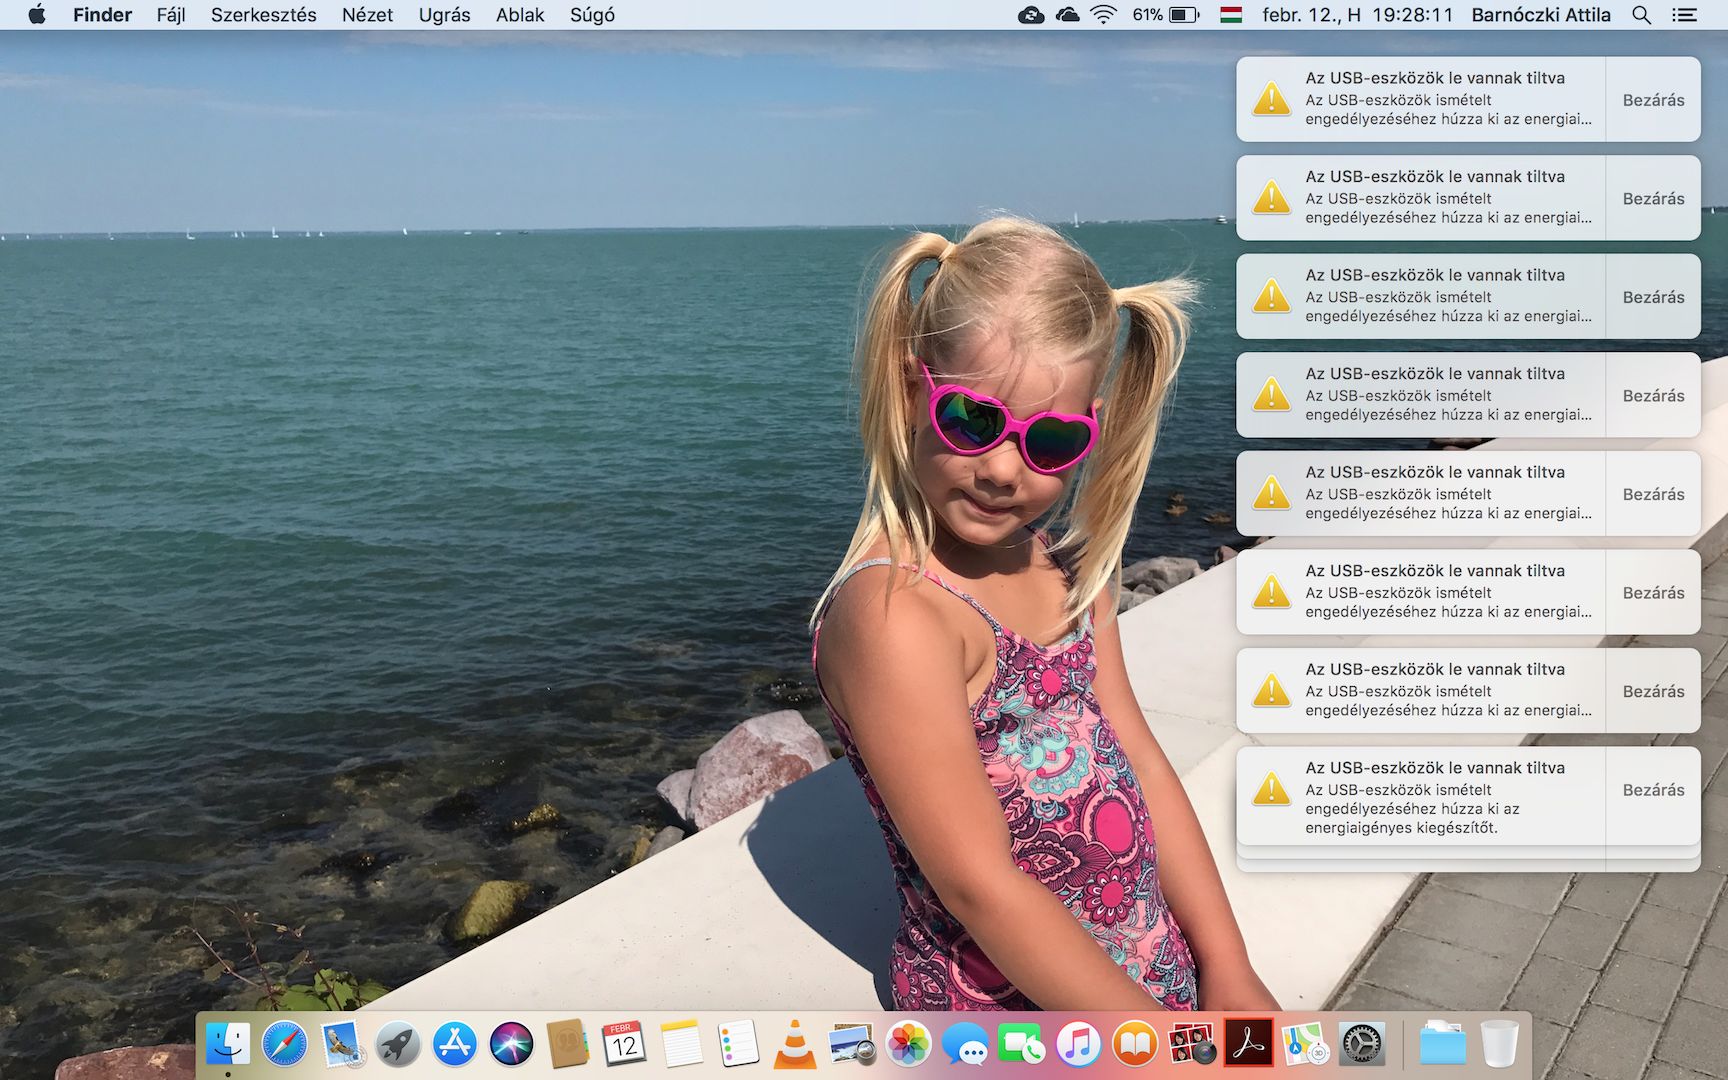
Task: Open the Photos app in Dock
Action: coord(909,1044)
